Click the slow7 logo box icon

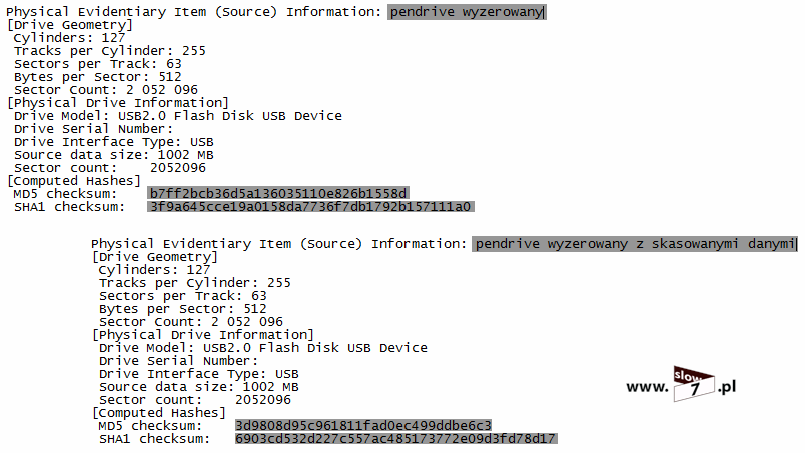coord(694,384)
